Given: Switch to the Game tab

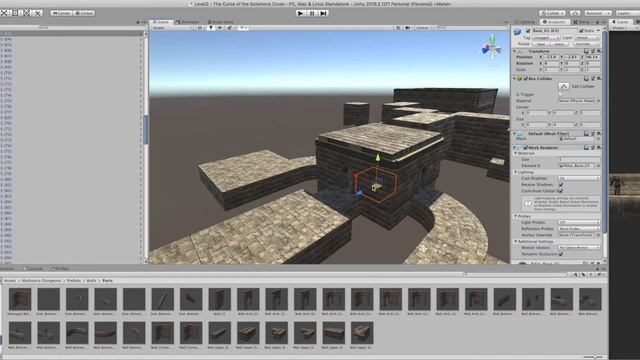Looking at the screenshot, I should [x=620, y=22].
